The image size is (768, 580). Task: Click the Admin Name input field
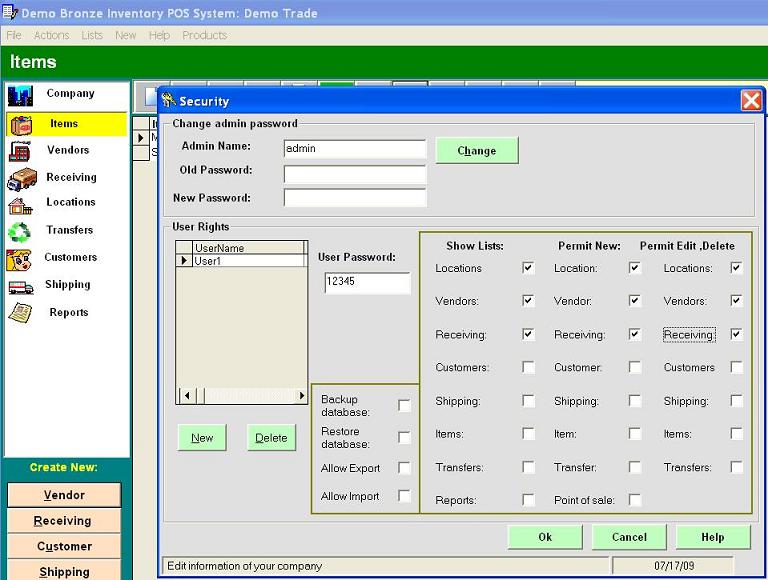tap(355, 148)
